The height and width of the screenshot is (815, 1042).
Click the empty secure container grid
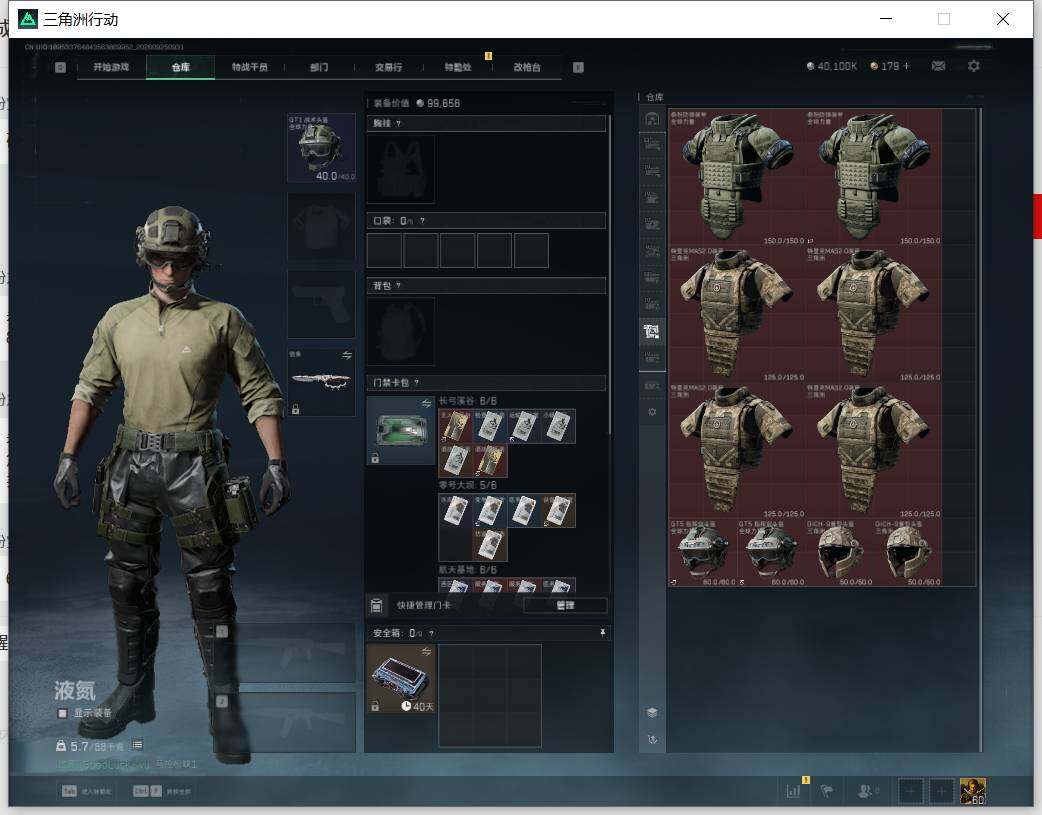coord(490,695)
